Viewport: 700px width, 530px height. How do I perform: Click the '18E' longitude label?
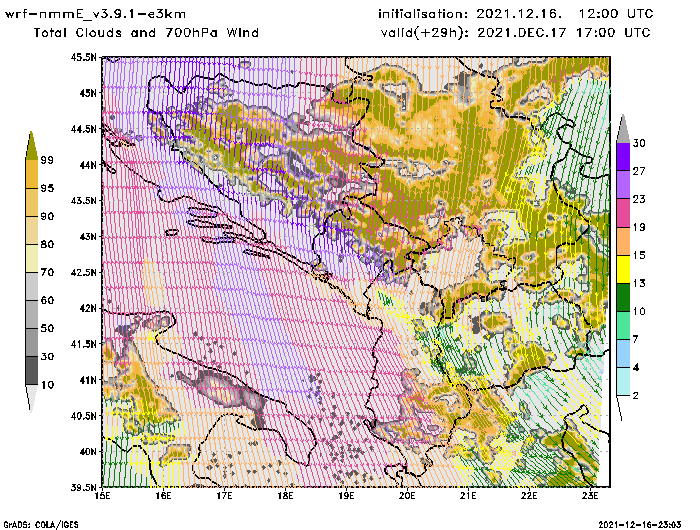click(285, 496)
